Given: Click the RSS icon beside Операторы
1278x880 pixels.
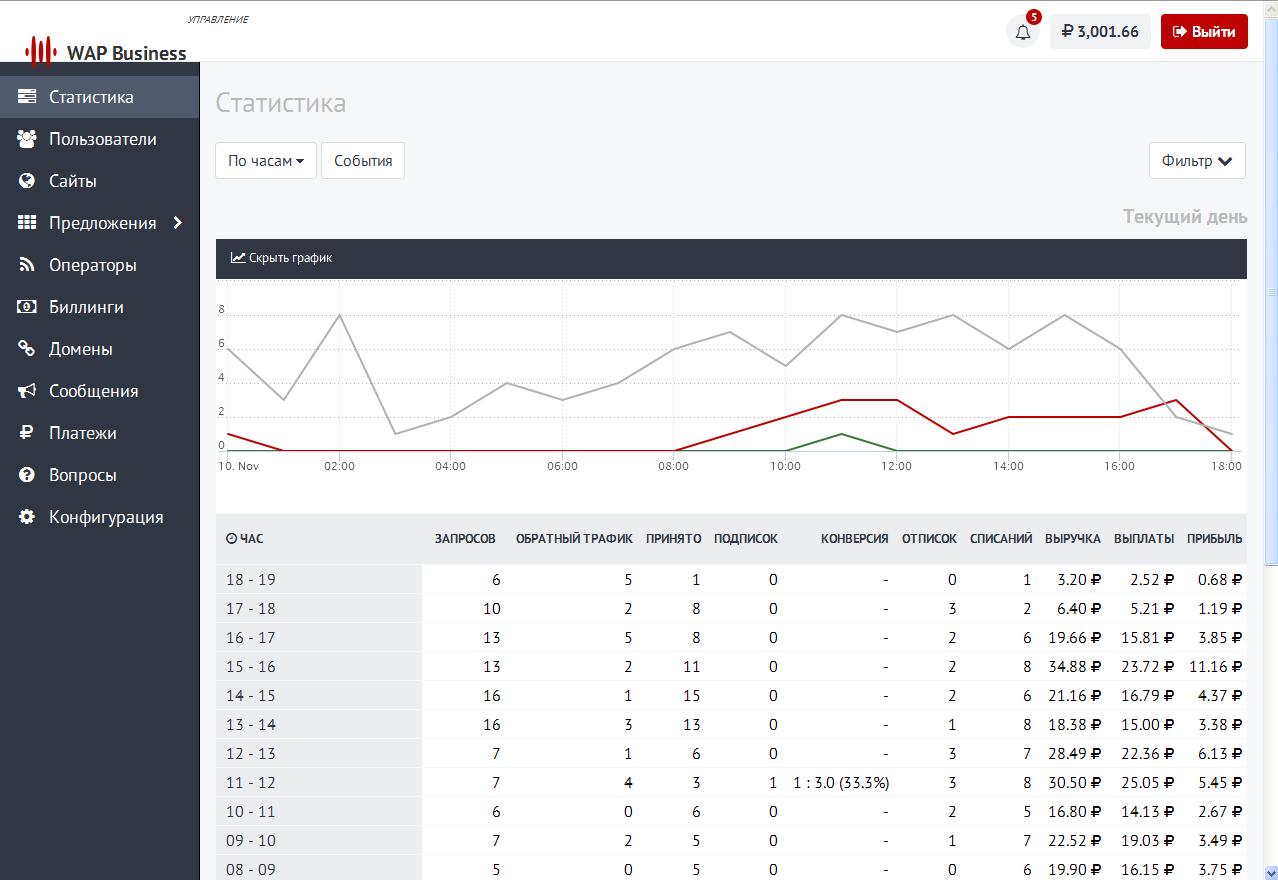Looking at the screenshot, I should [x=27, y=265].
